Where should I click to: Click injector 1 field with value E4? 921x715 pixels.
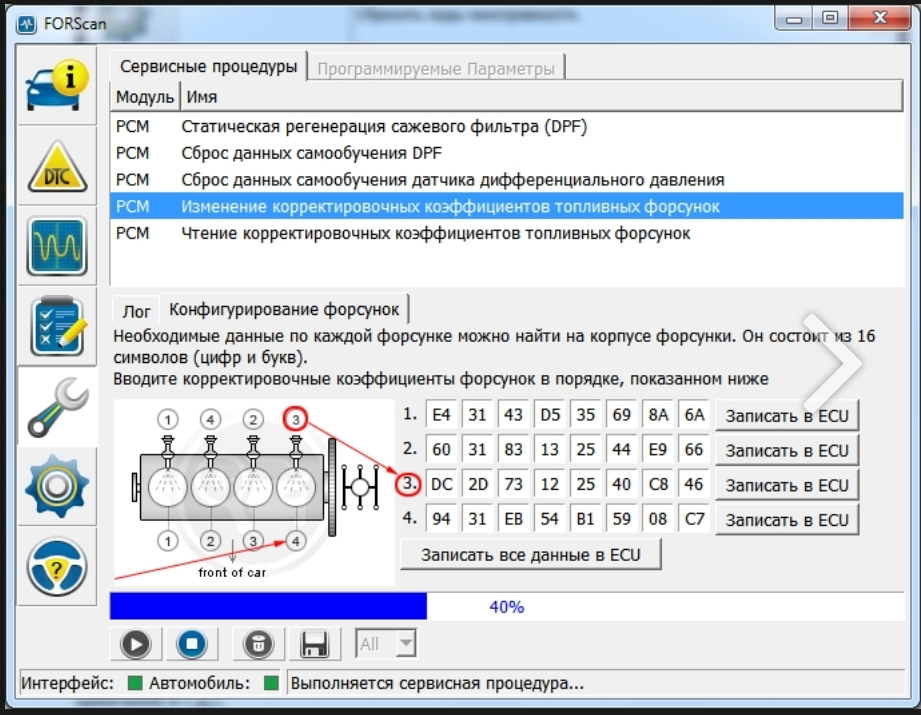441,415
